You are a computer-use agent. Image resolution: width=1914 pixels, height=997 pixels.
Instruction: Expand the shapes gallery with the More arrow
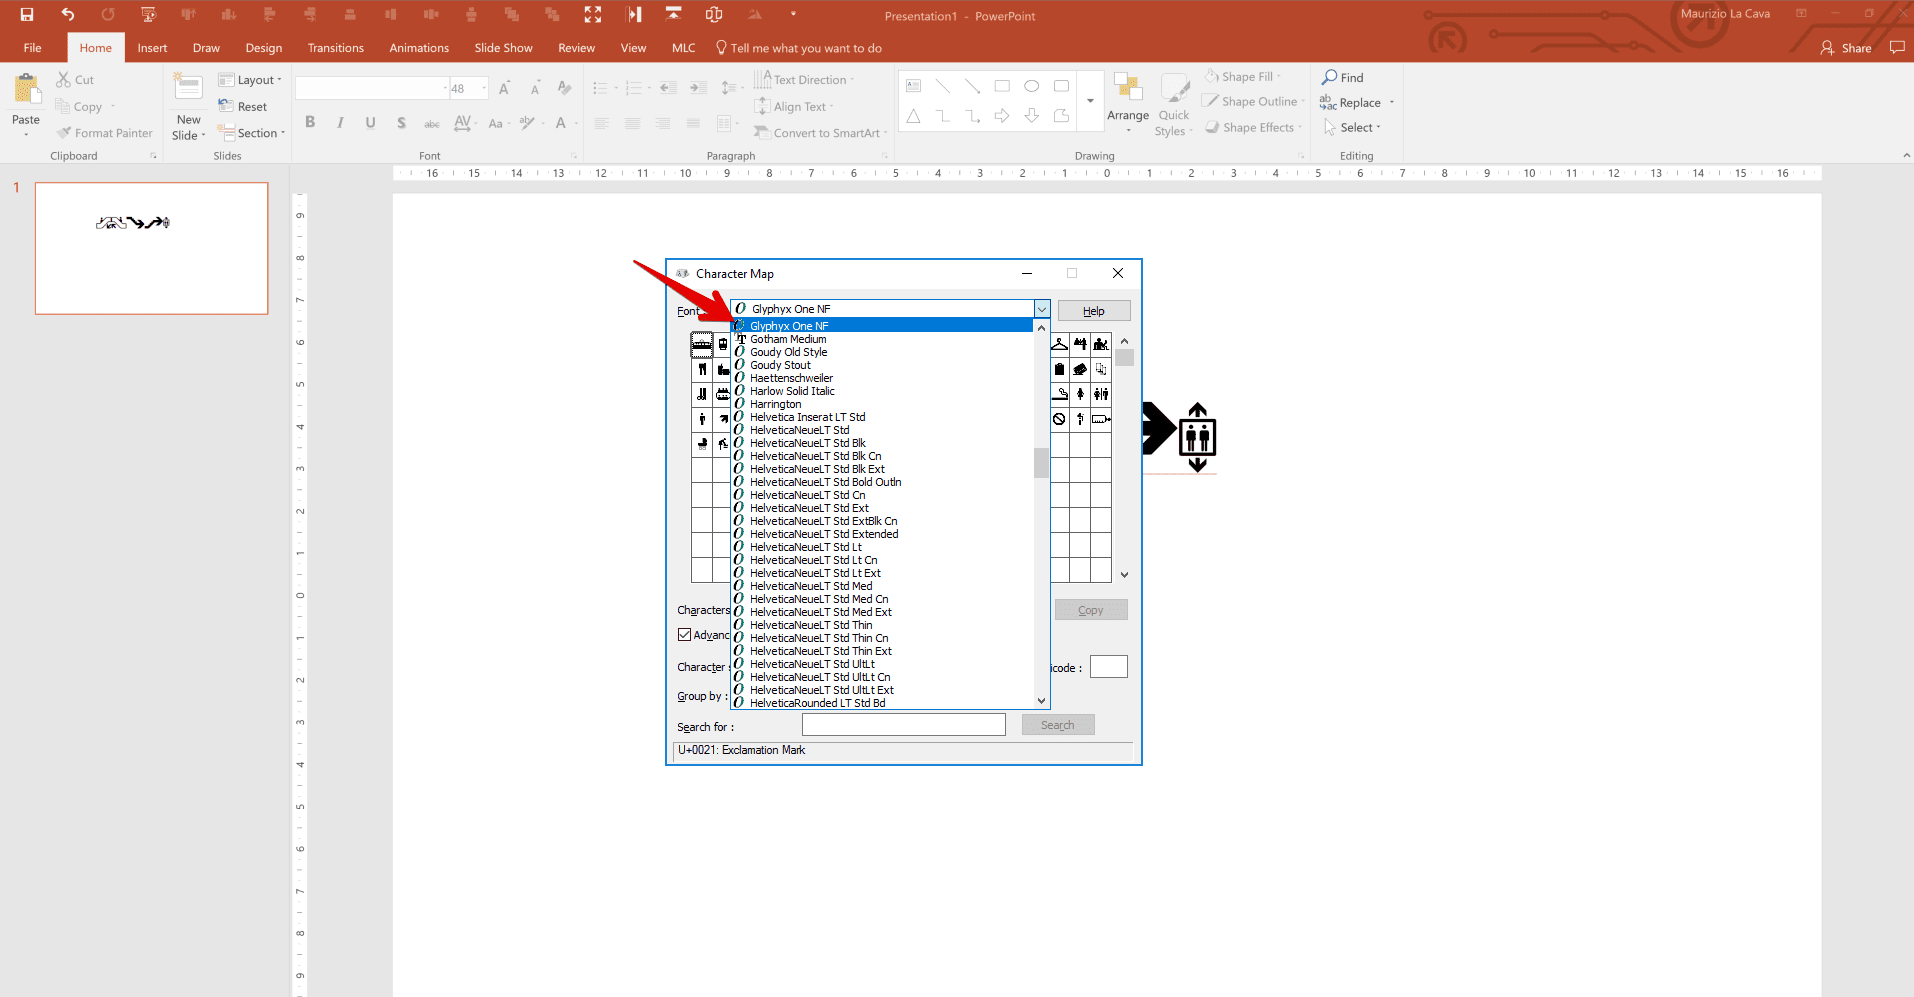(1089, 101)
